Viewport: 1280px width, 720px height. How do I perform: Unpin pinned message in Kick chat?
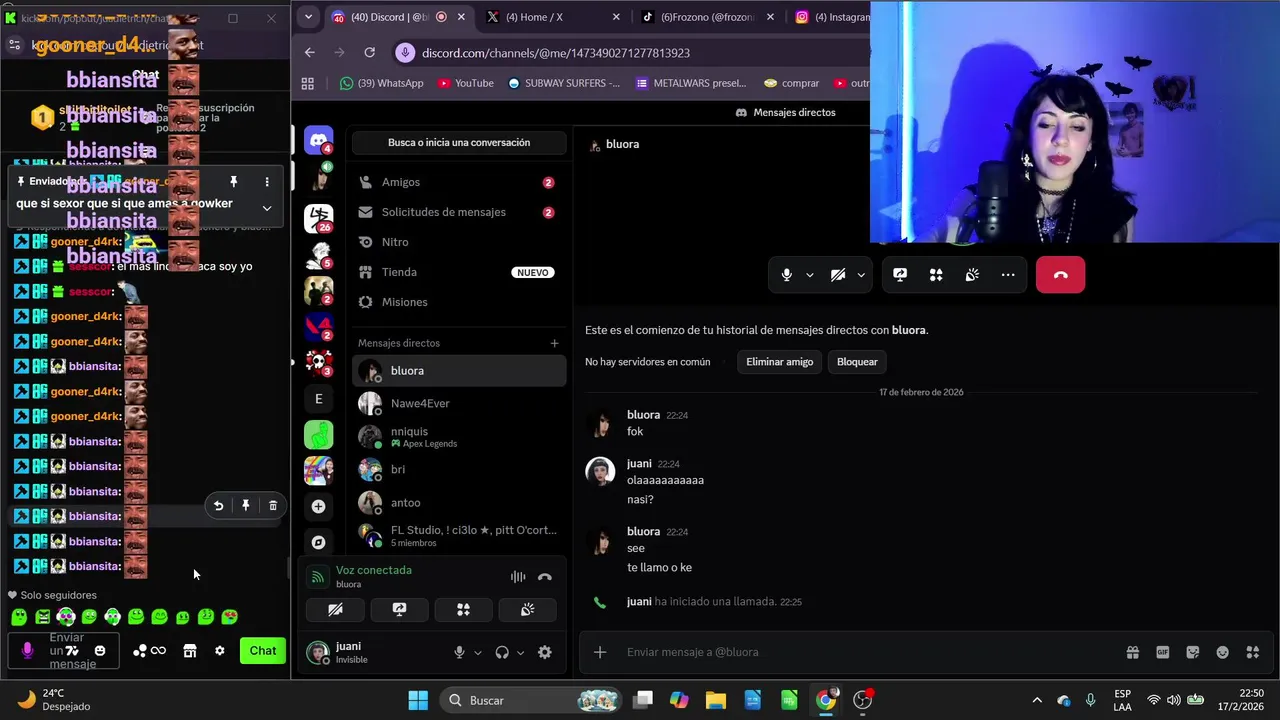click(233, 181)
